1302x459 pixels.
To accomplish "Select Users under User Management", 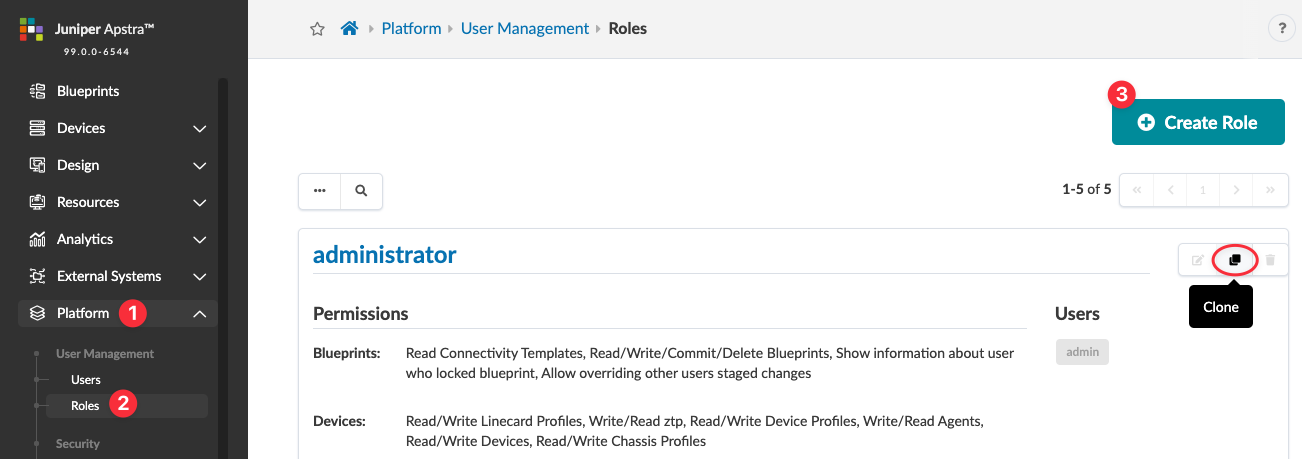I will click(x=86, y=380).
